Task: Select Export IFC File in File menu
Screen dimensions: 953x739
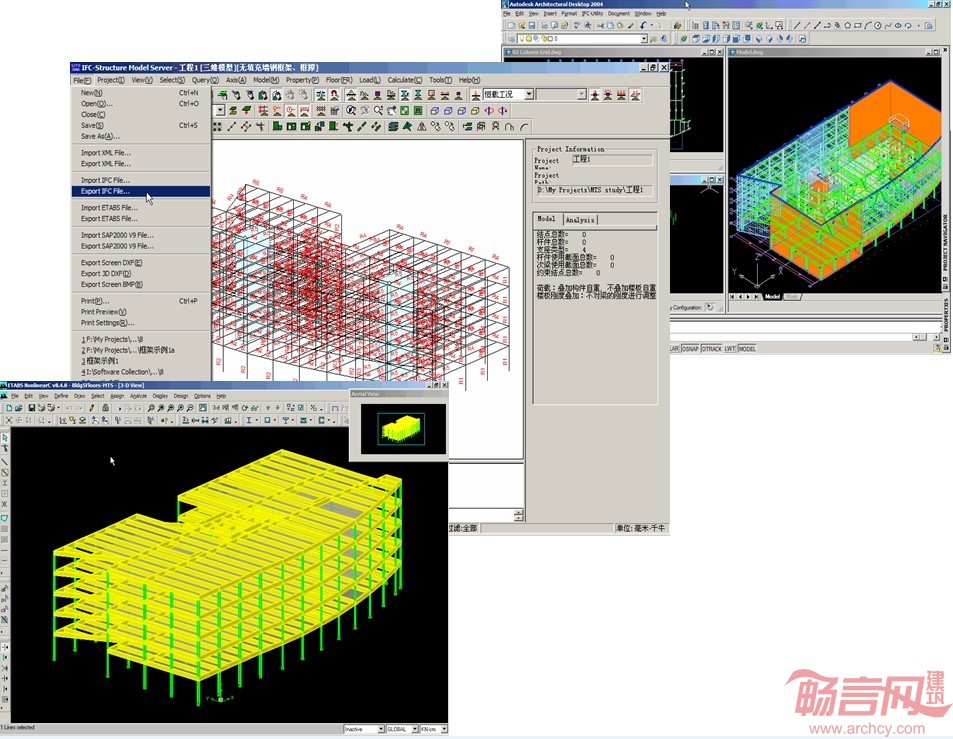Action: coord(141,191)
